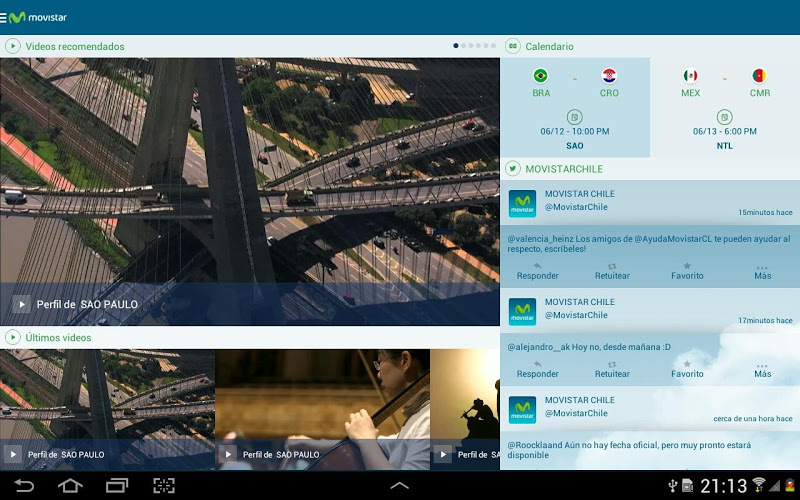Reply to the @alejandro__ak tweet
The height and width of the screenshot is (500, 800).
tap(537, 369)
